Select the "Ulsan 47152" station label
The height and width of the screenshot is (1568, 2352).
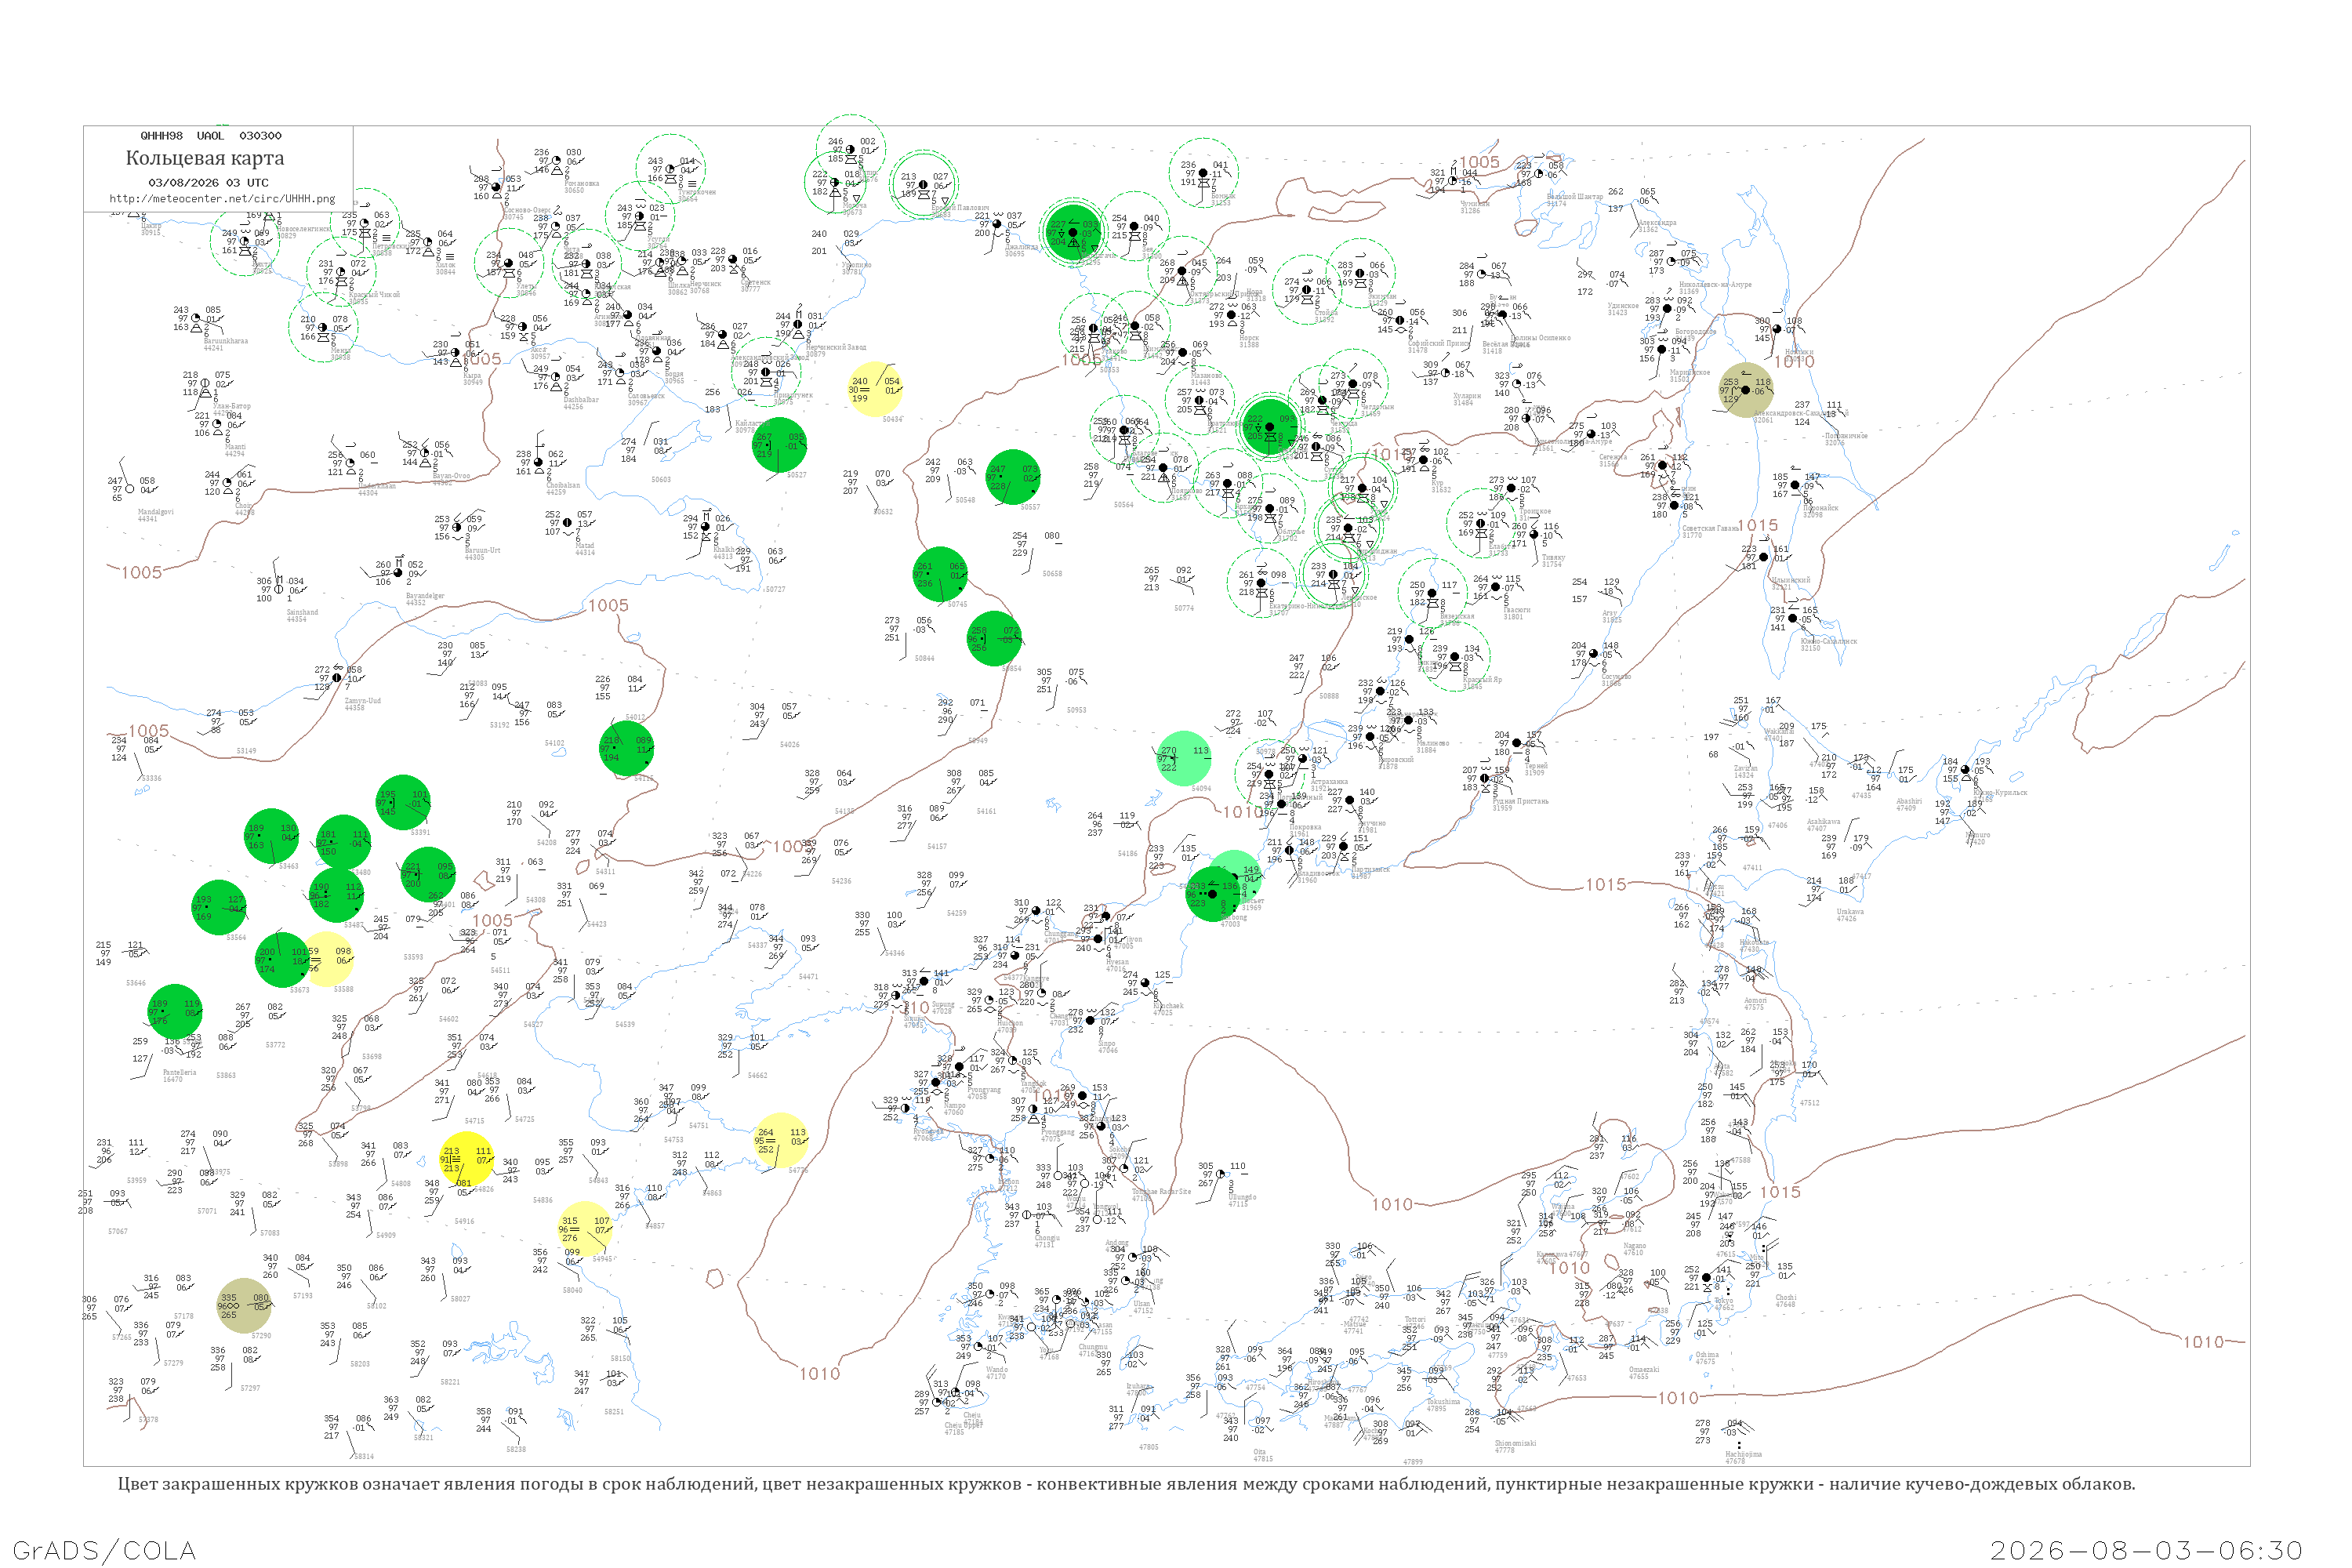1142,1307
